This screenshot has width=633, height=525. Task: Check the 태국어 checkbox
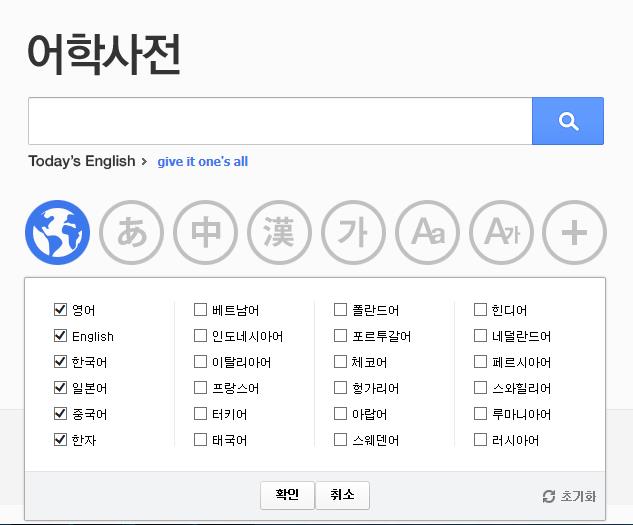click(200, 439)
